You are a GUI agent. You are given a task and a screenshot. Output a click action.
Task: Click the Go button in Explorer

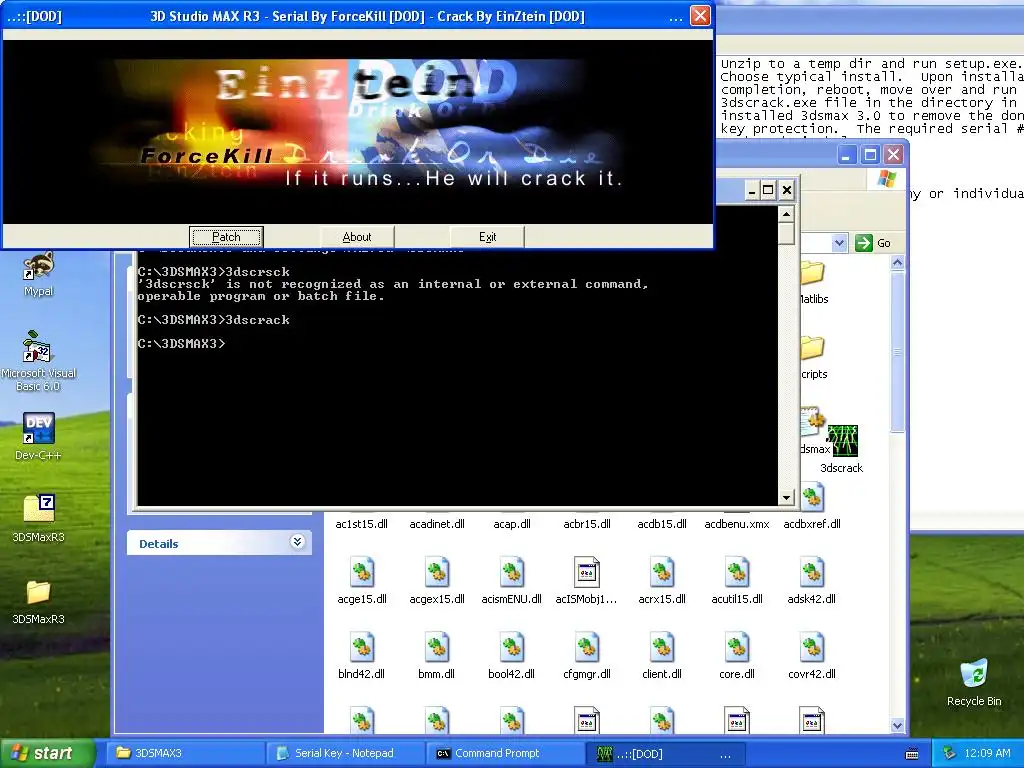point(872,243)
